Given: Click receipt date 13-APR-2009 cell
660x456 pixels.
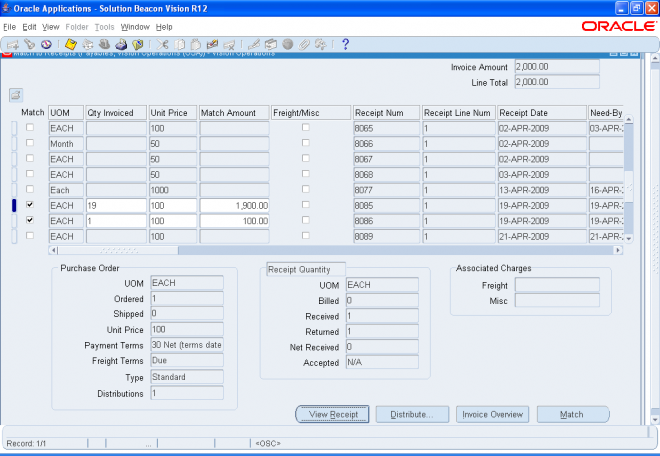Looking at the screenshot, I should [x=542, y=190].
